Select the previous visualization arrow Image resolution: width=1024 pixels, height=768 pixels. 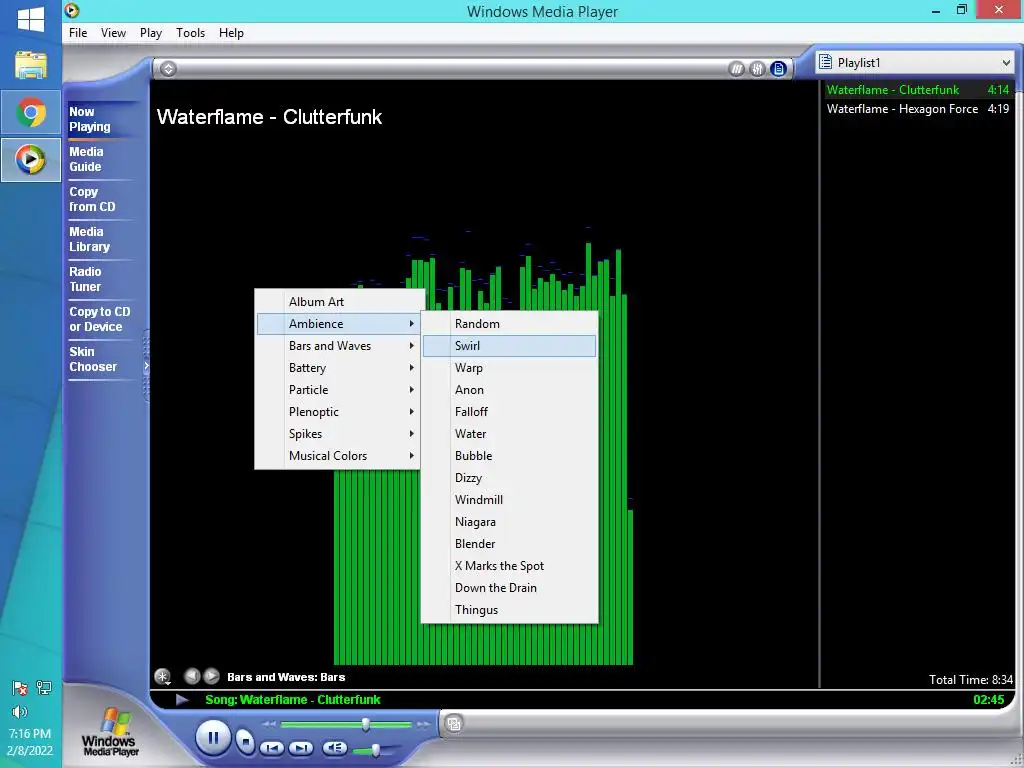click(x=192, y=676)
